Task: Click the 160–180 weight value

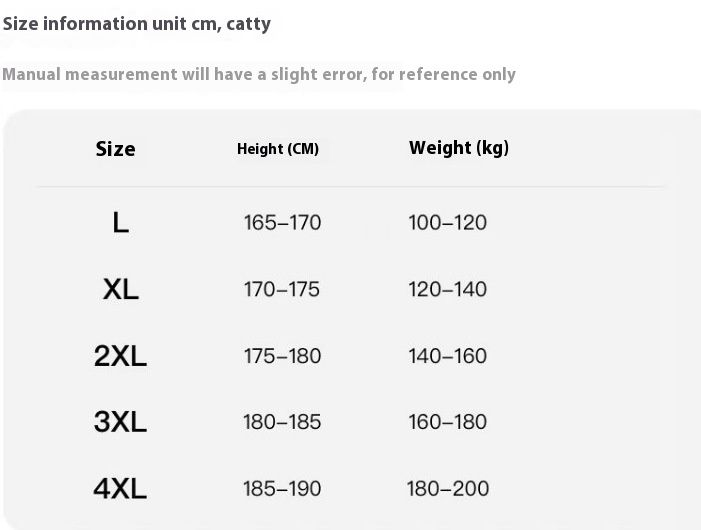Action: (447, 422)
